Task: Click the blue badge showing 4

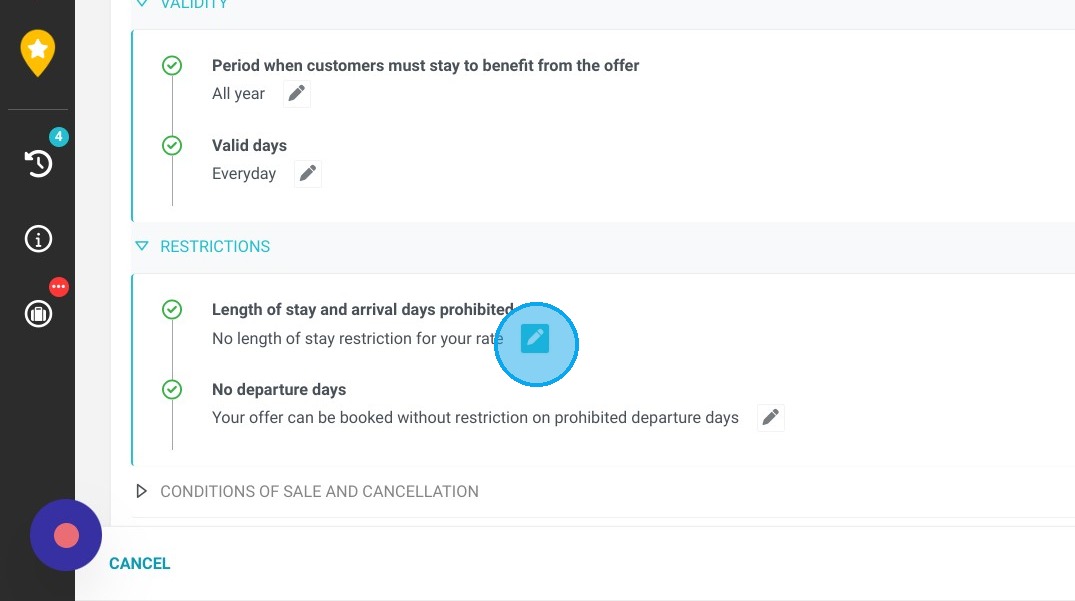Action: [59, 136]
